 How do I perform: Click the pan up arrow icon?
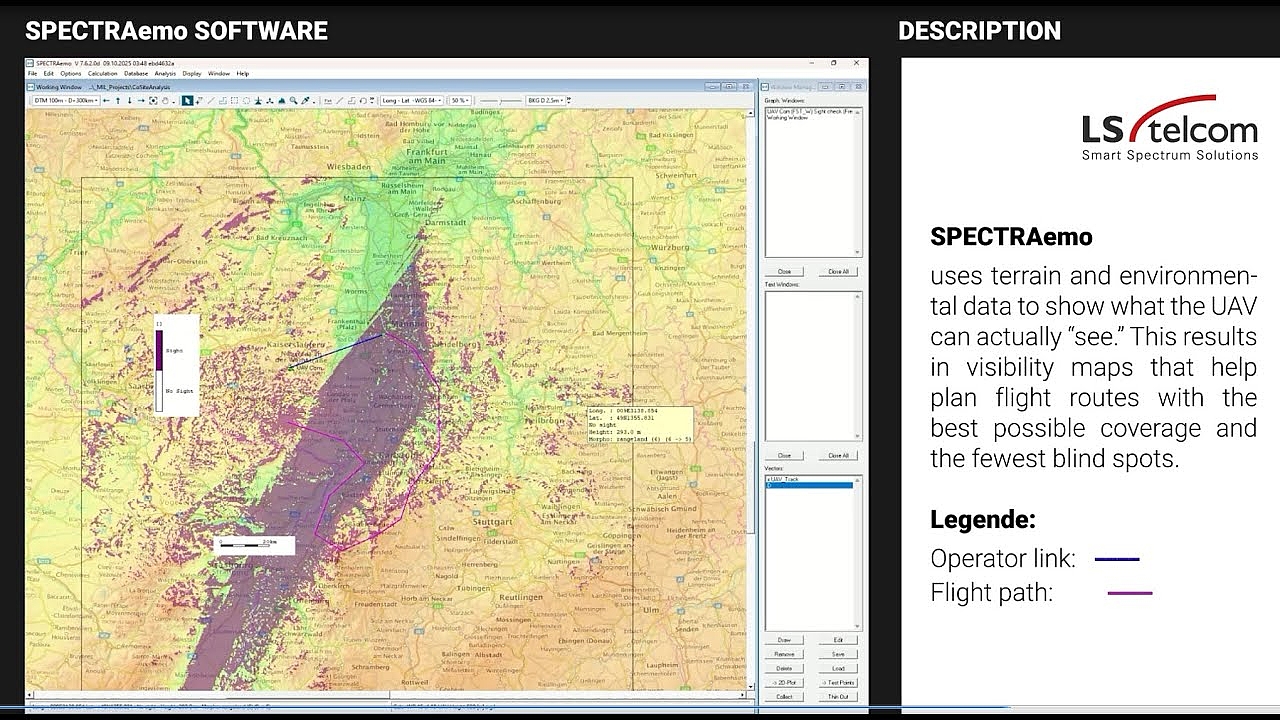[118, 100]
